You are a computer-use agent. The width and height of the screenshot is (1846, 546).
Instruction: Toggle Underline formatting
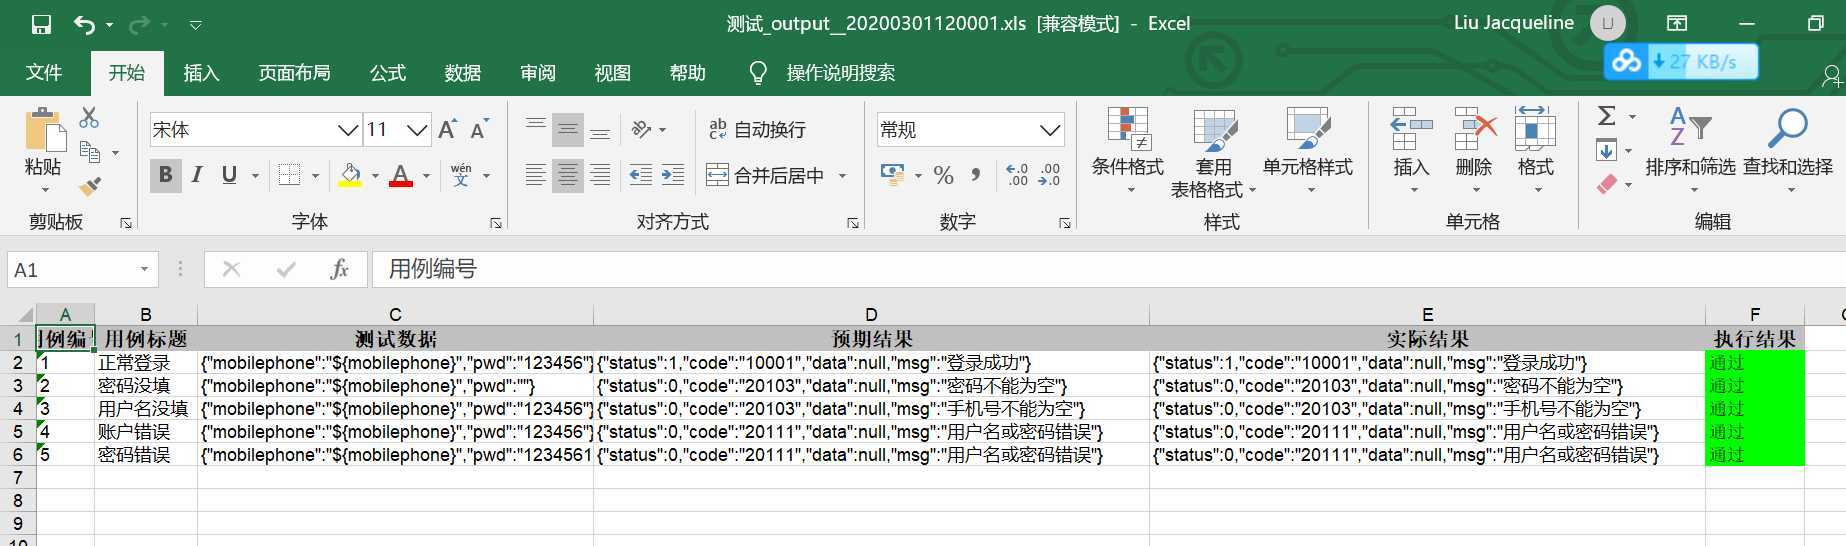click(229, 175)
